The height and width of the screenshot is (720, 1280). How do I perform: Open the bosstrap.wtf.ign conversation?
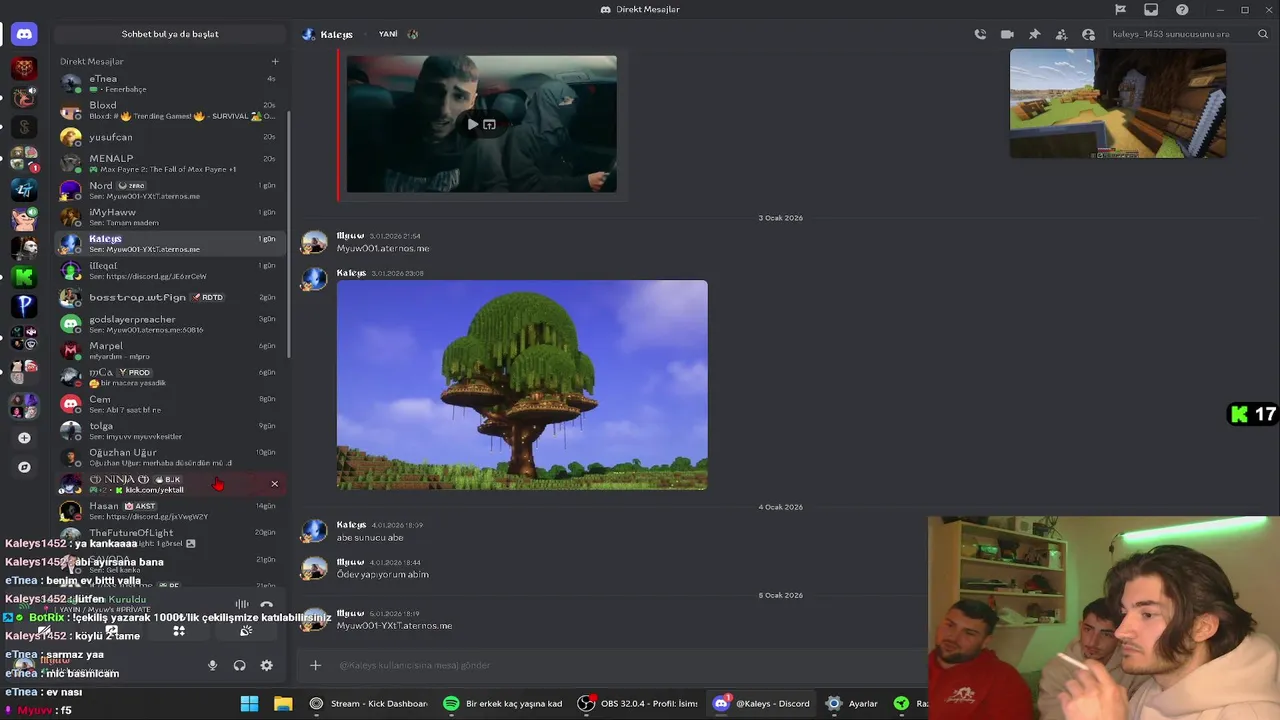(x=170, y=297)
